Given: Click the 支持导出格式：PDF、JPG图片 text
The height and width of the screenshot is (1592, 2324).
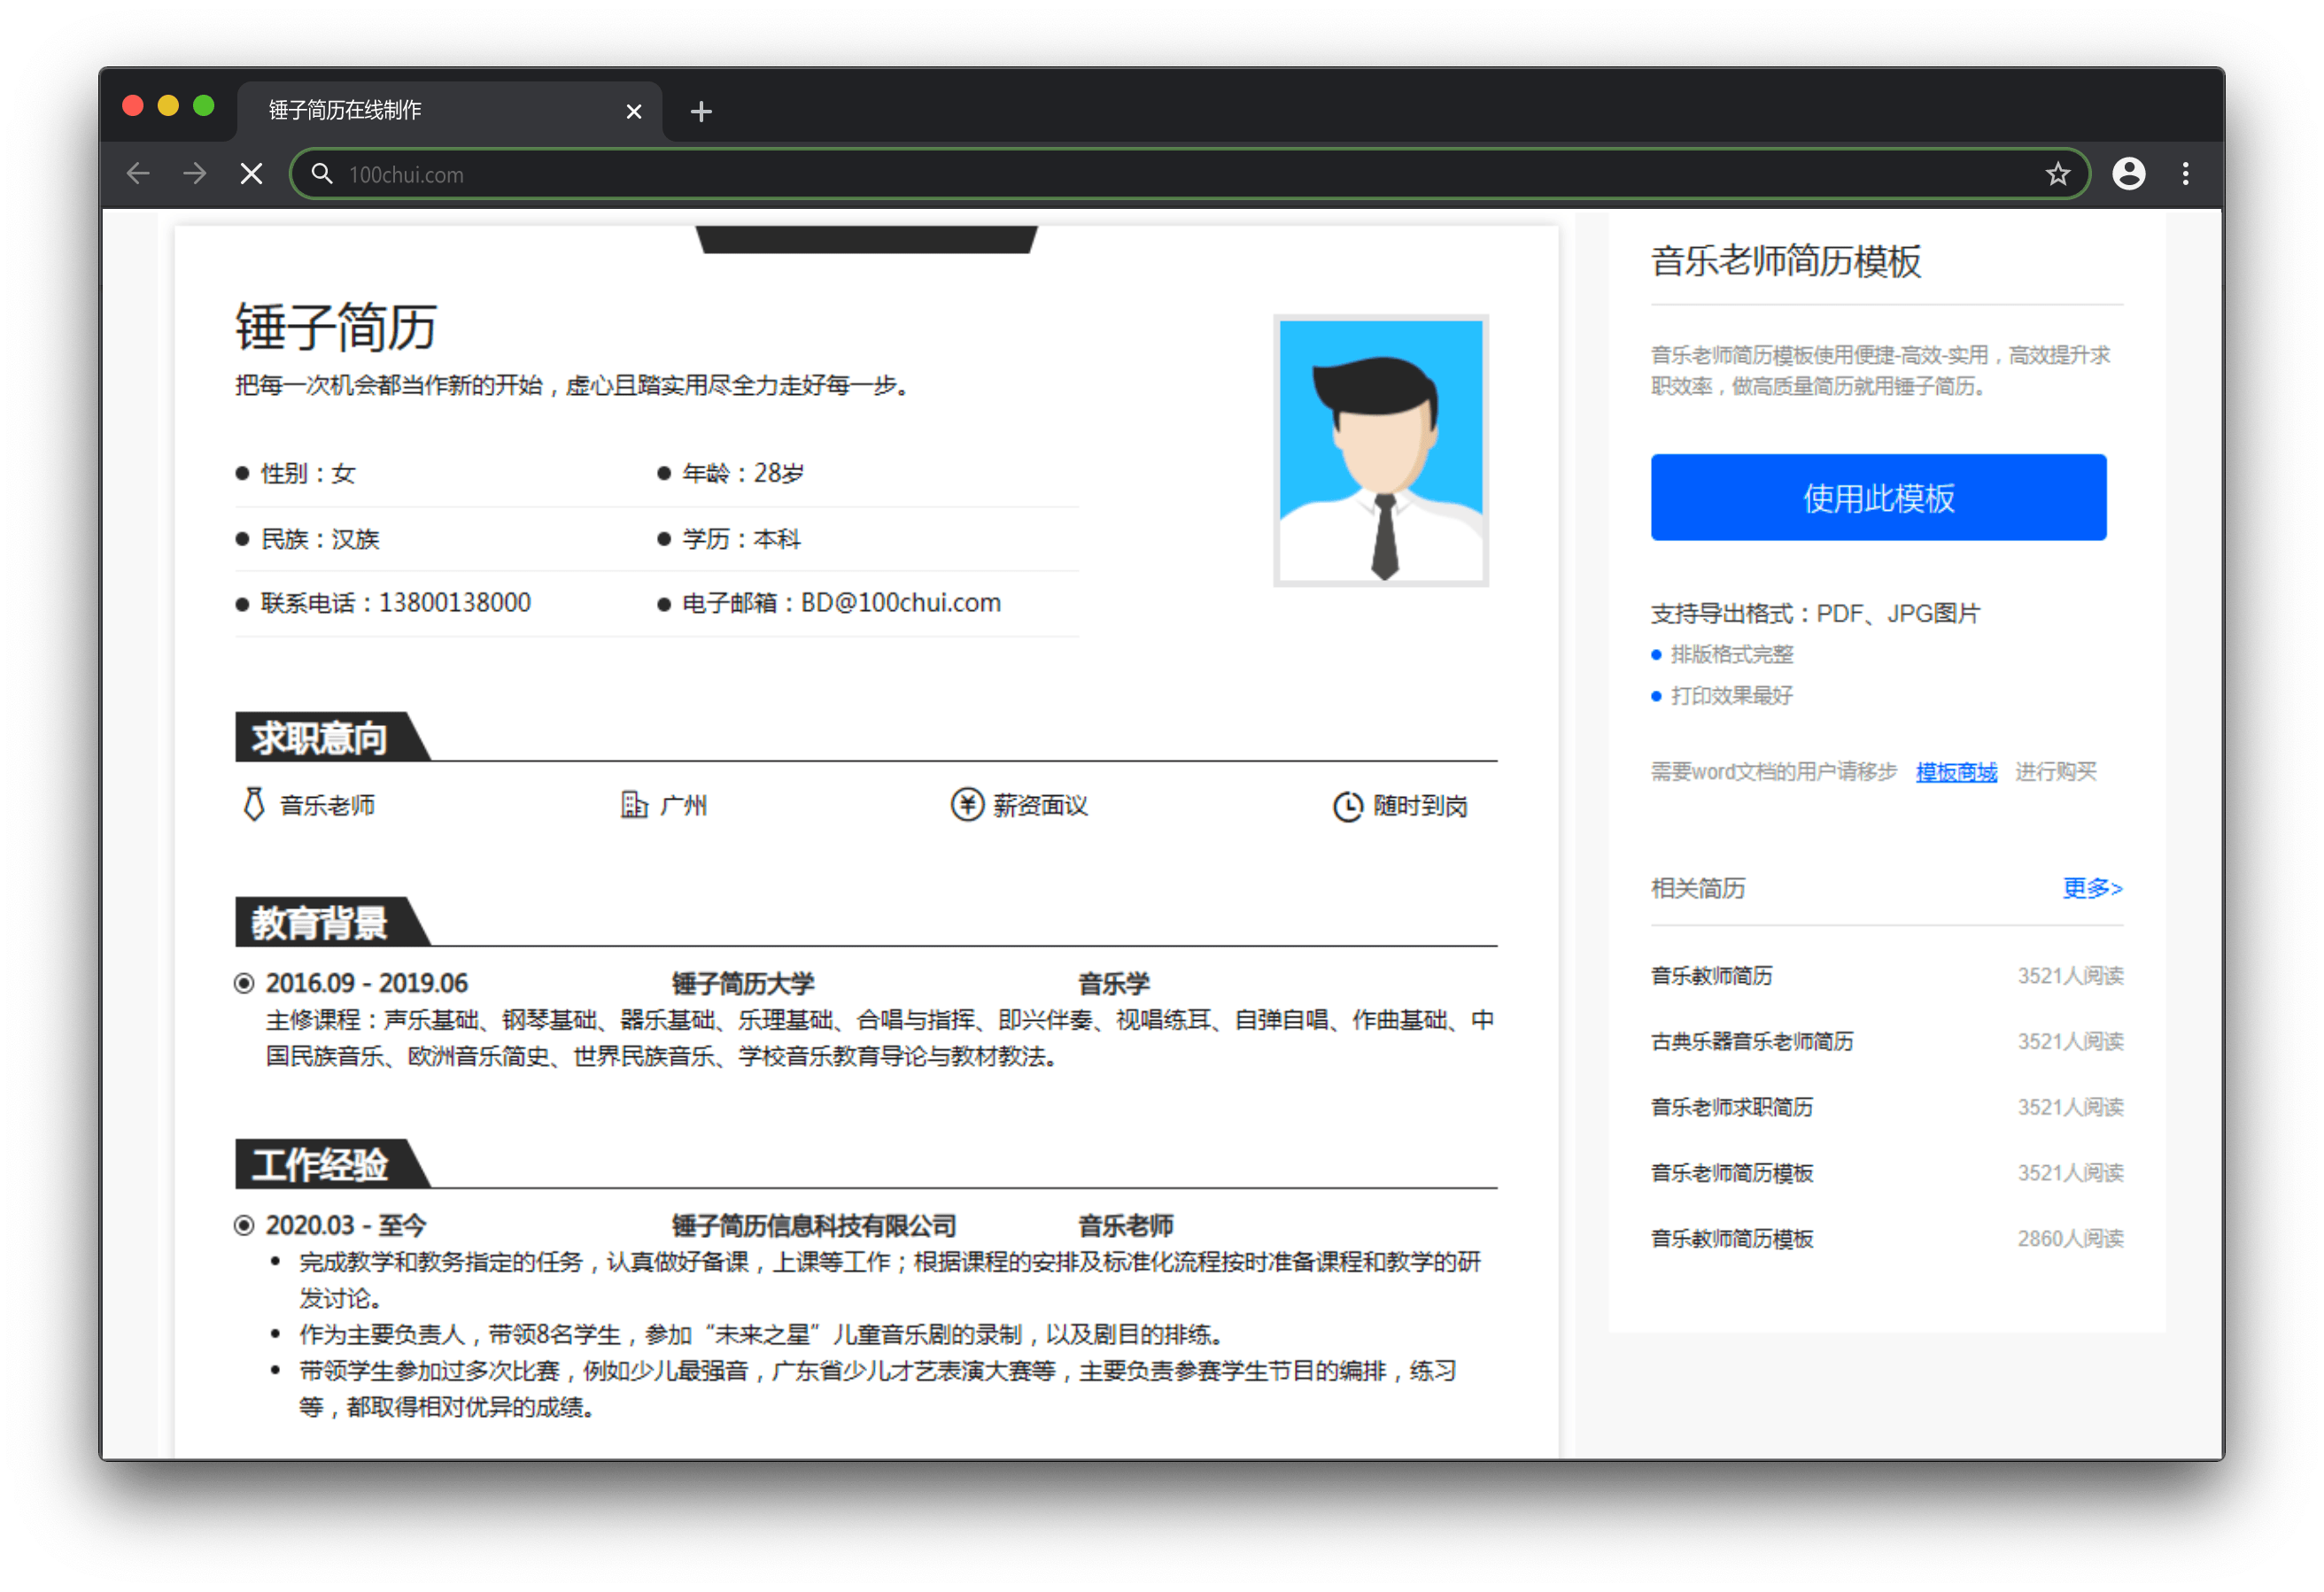Looking at the screenshot, I should click(1815, 614).
